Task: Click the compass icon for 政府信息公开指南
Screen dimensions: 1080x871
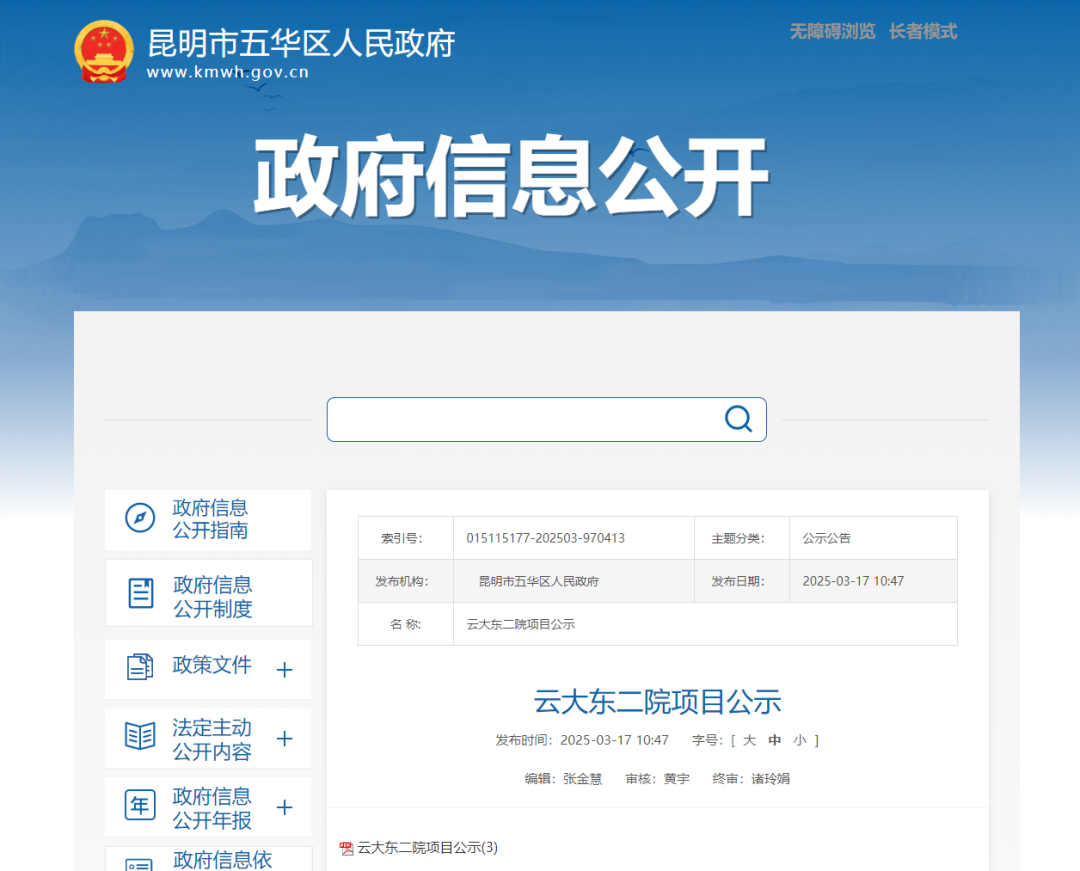Action: pyautogui.click(x=140, y=518)
